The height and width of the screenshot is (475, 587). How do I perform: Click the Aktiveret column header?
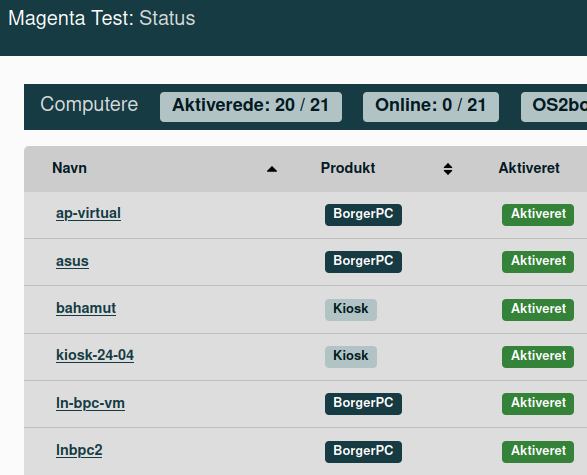pyautogui.click(x=529, y=168)
